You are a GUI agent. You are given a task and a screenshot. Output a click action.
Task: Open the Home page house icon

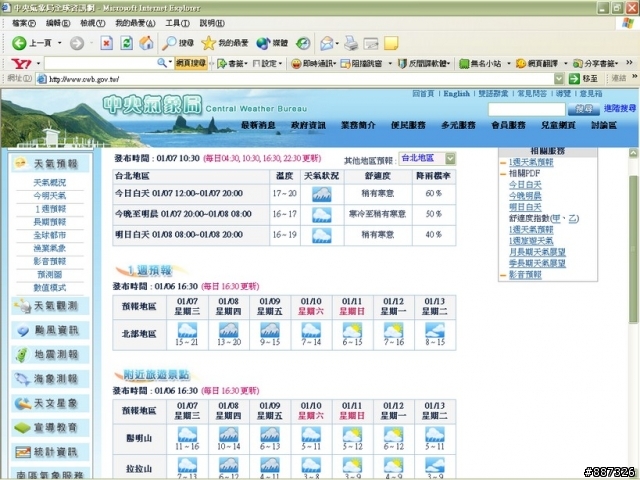coord(146,43)
